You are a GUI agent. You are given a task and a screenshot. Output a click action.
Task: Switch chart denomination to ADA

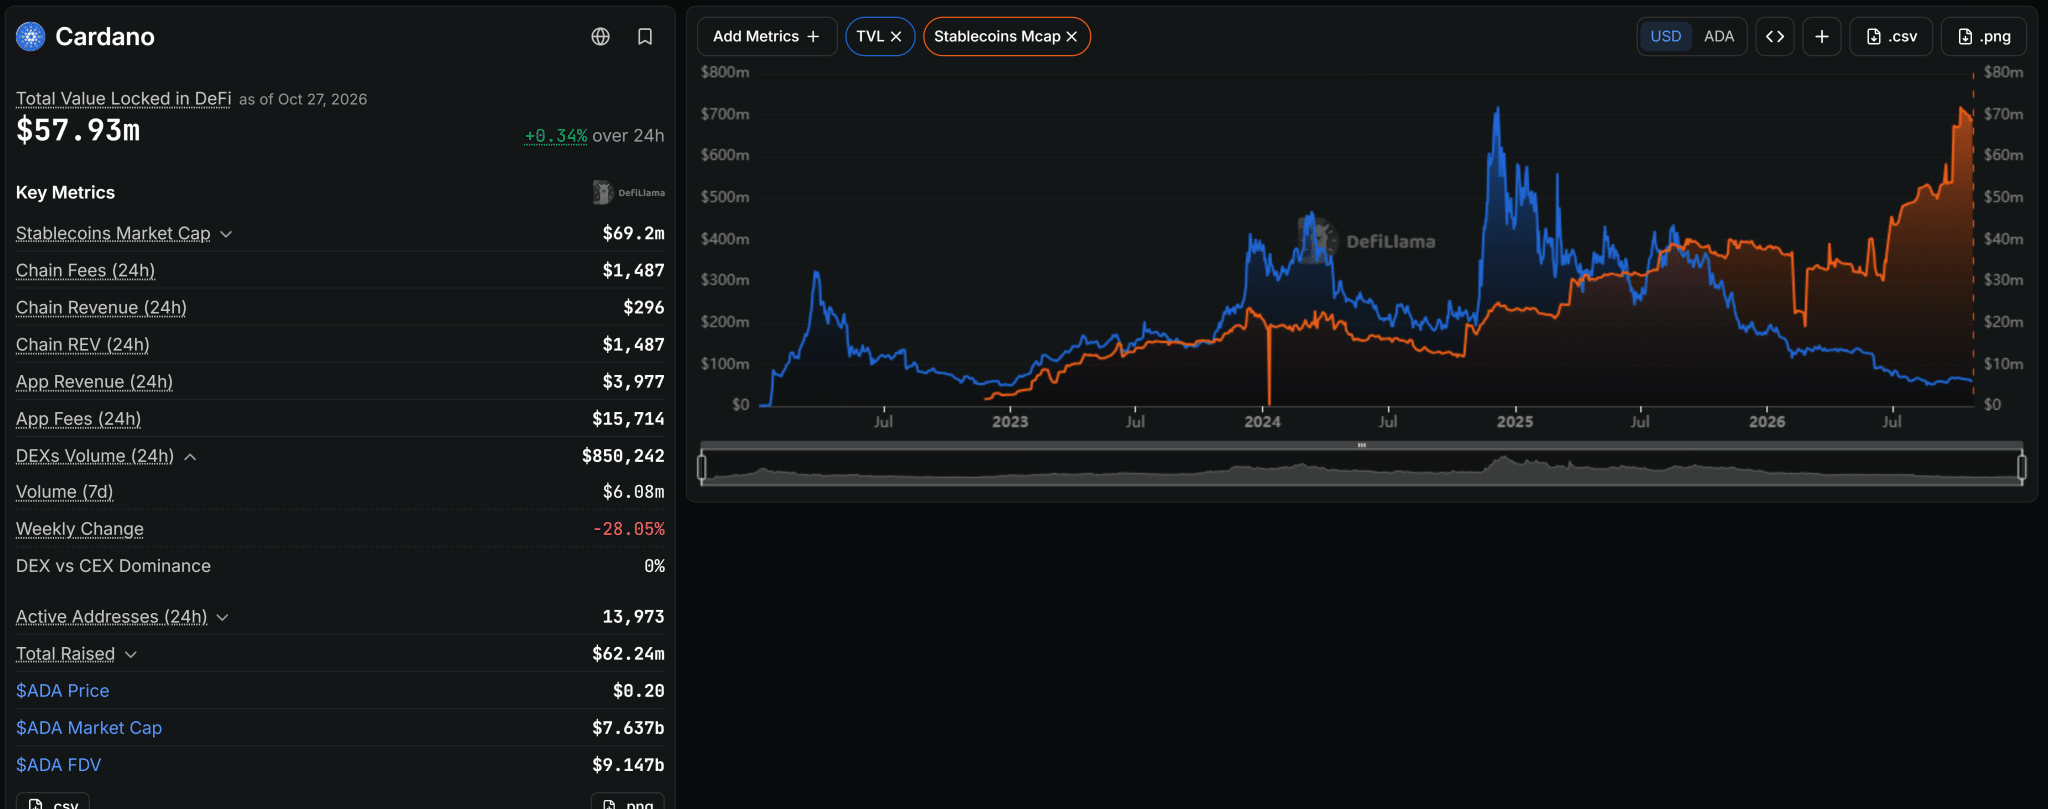pyautogui.click(x=1719, y=37)
